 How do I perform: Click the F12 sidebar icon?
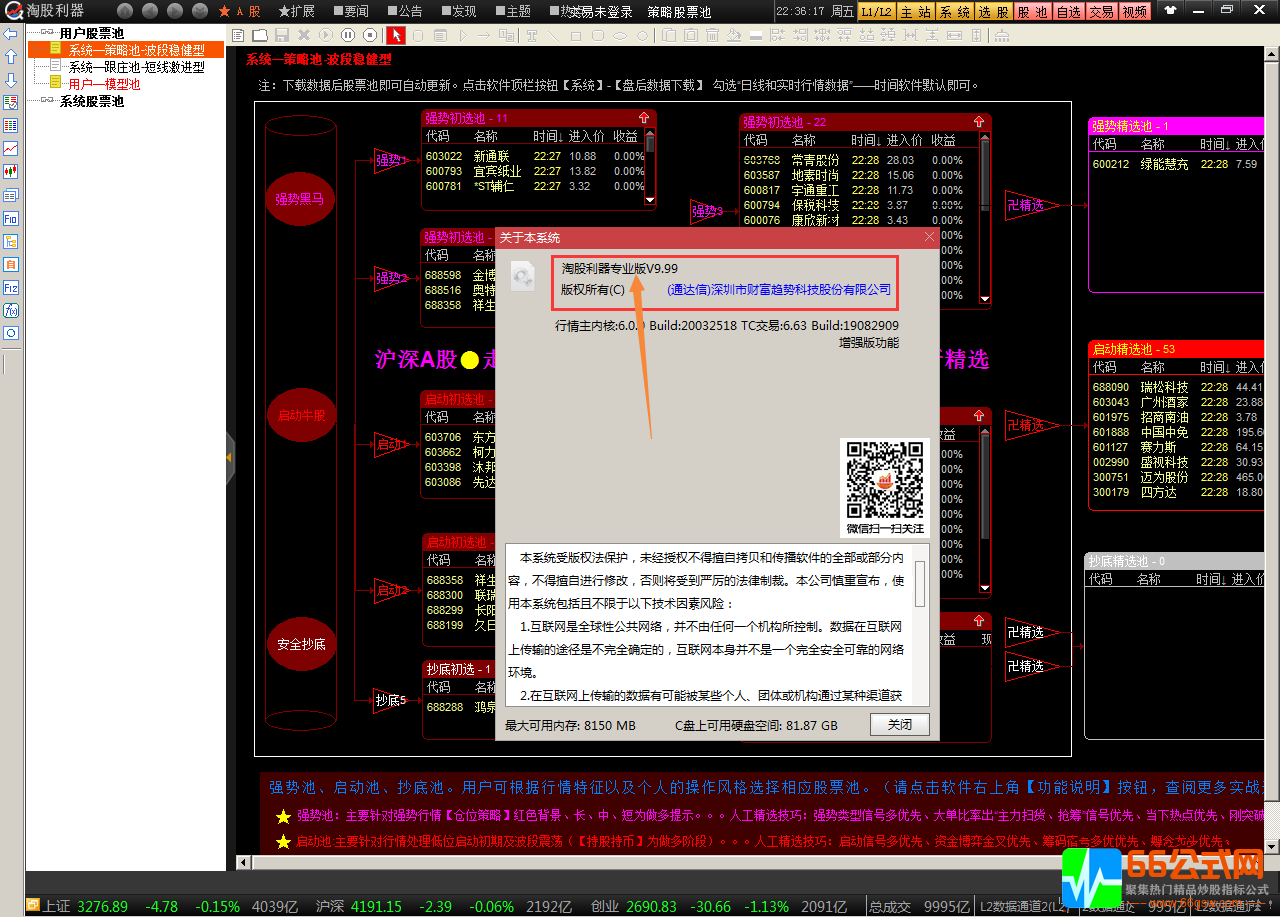point(11,287)
